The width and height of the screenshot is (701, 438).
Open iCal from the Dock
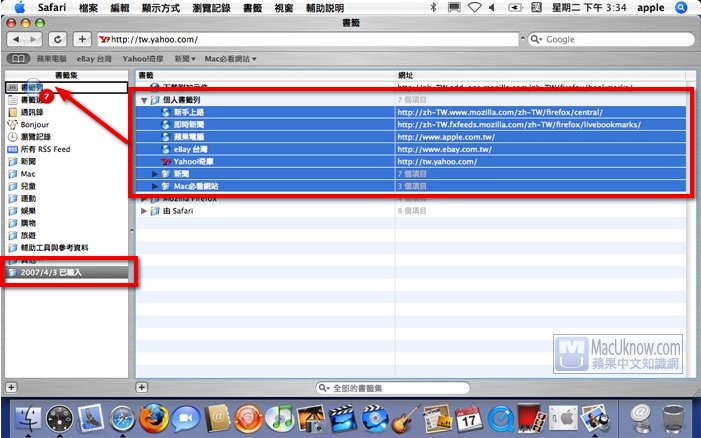469,419
